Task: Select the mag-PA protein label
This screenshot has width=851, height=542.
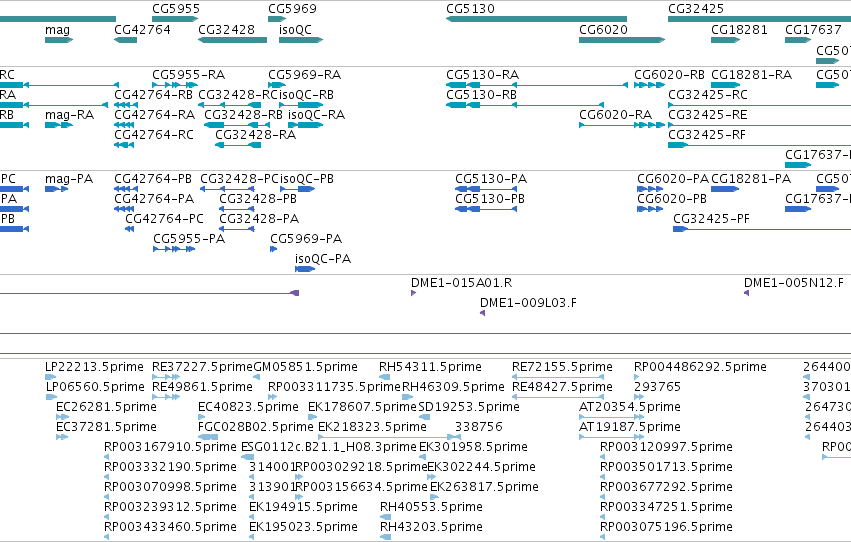Action: click(69, 178)
